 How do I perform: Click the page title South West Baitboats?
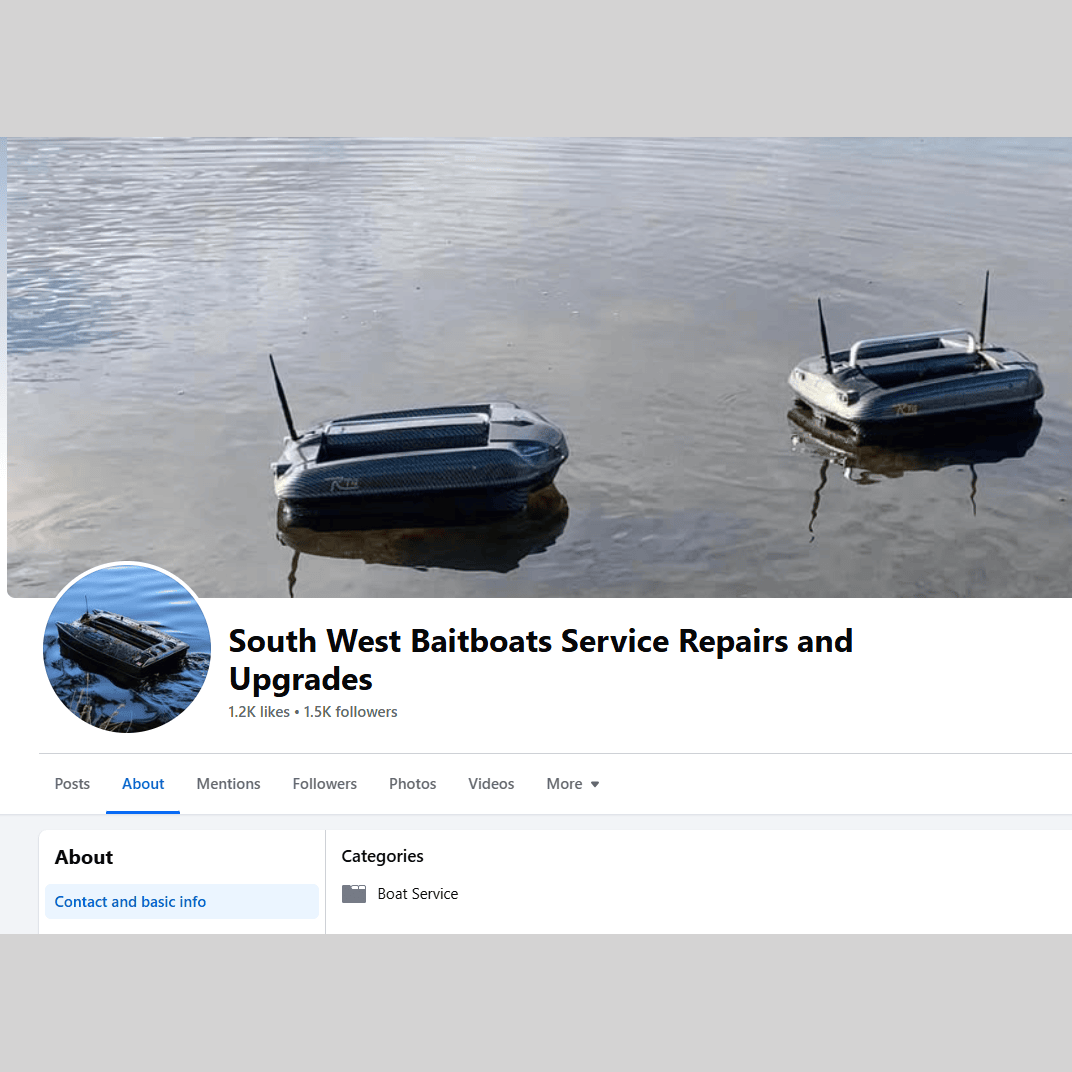[x=540, y=660]
